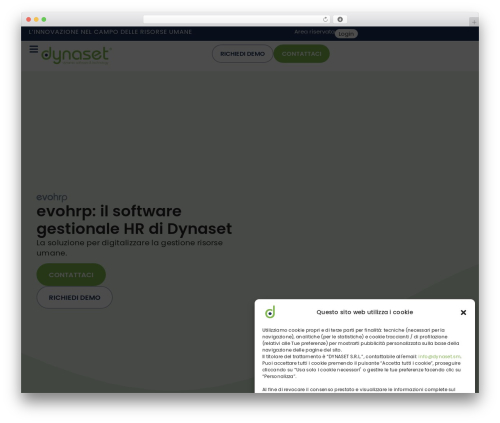Open a new browser tab with plus
The width and height of the screenshot is (500, 423).
(x=474, y=22)
